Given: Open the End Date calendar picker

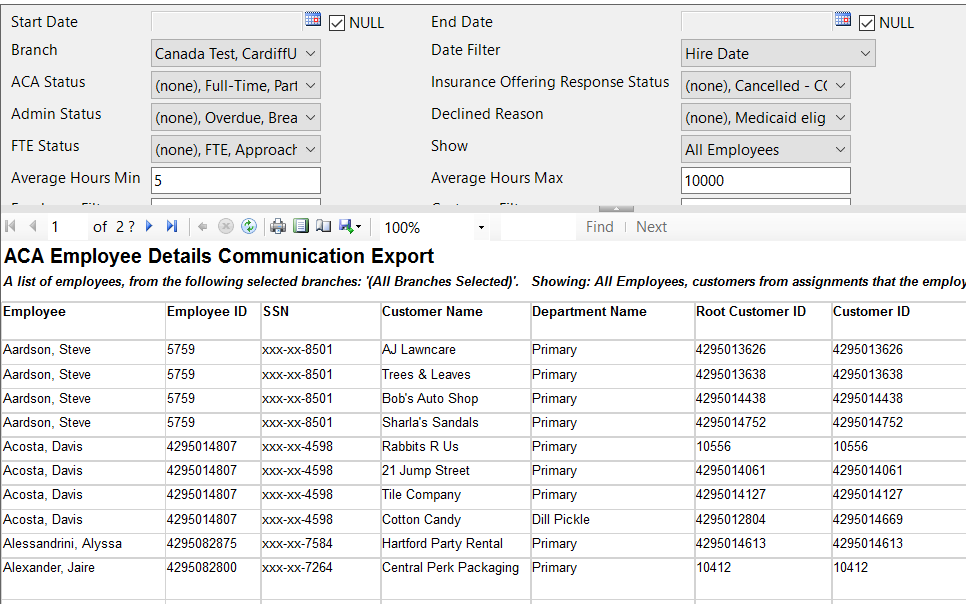Looking at the screenshot, I should 843,19.
